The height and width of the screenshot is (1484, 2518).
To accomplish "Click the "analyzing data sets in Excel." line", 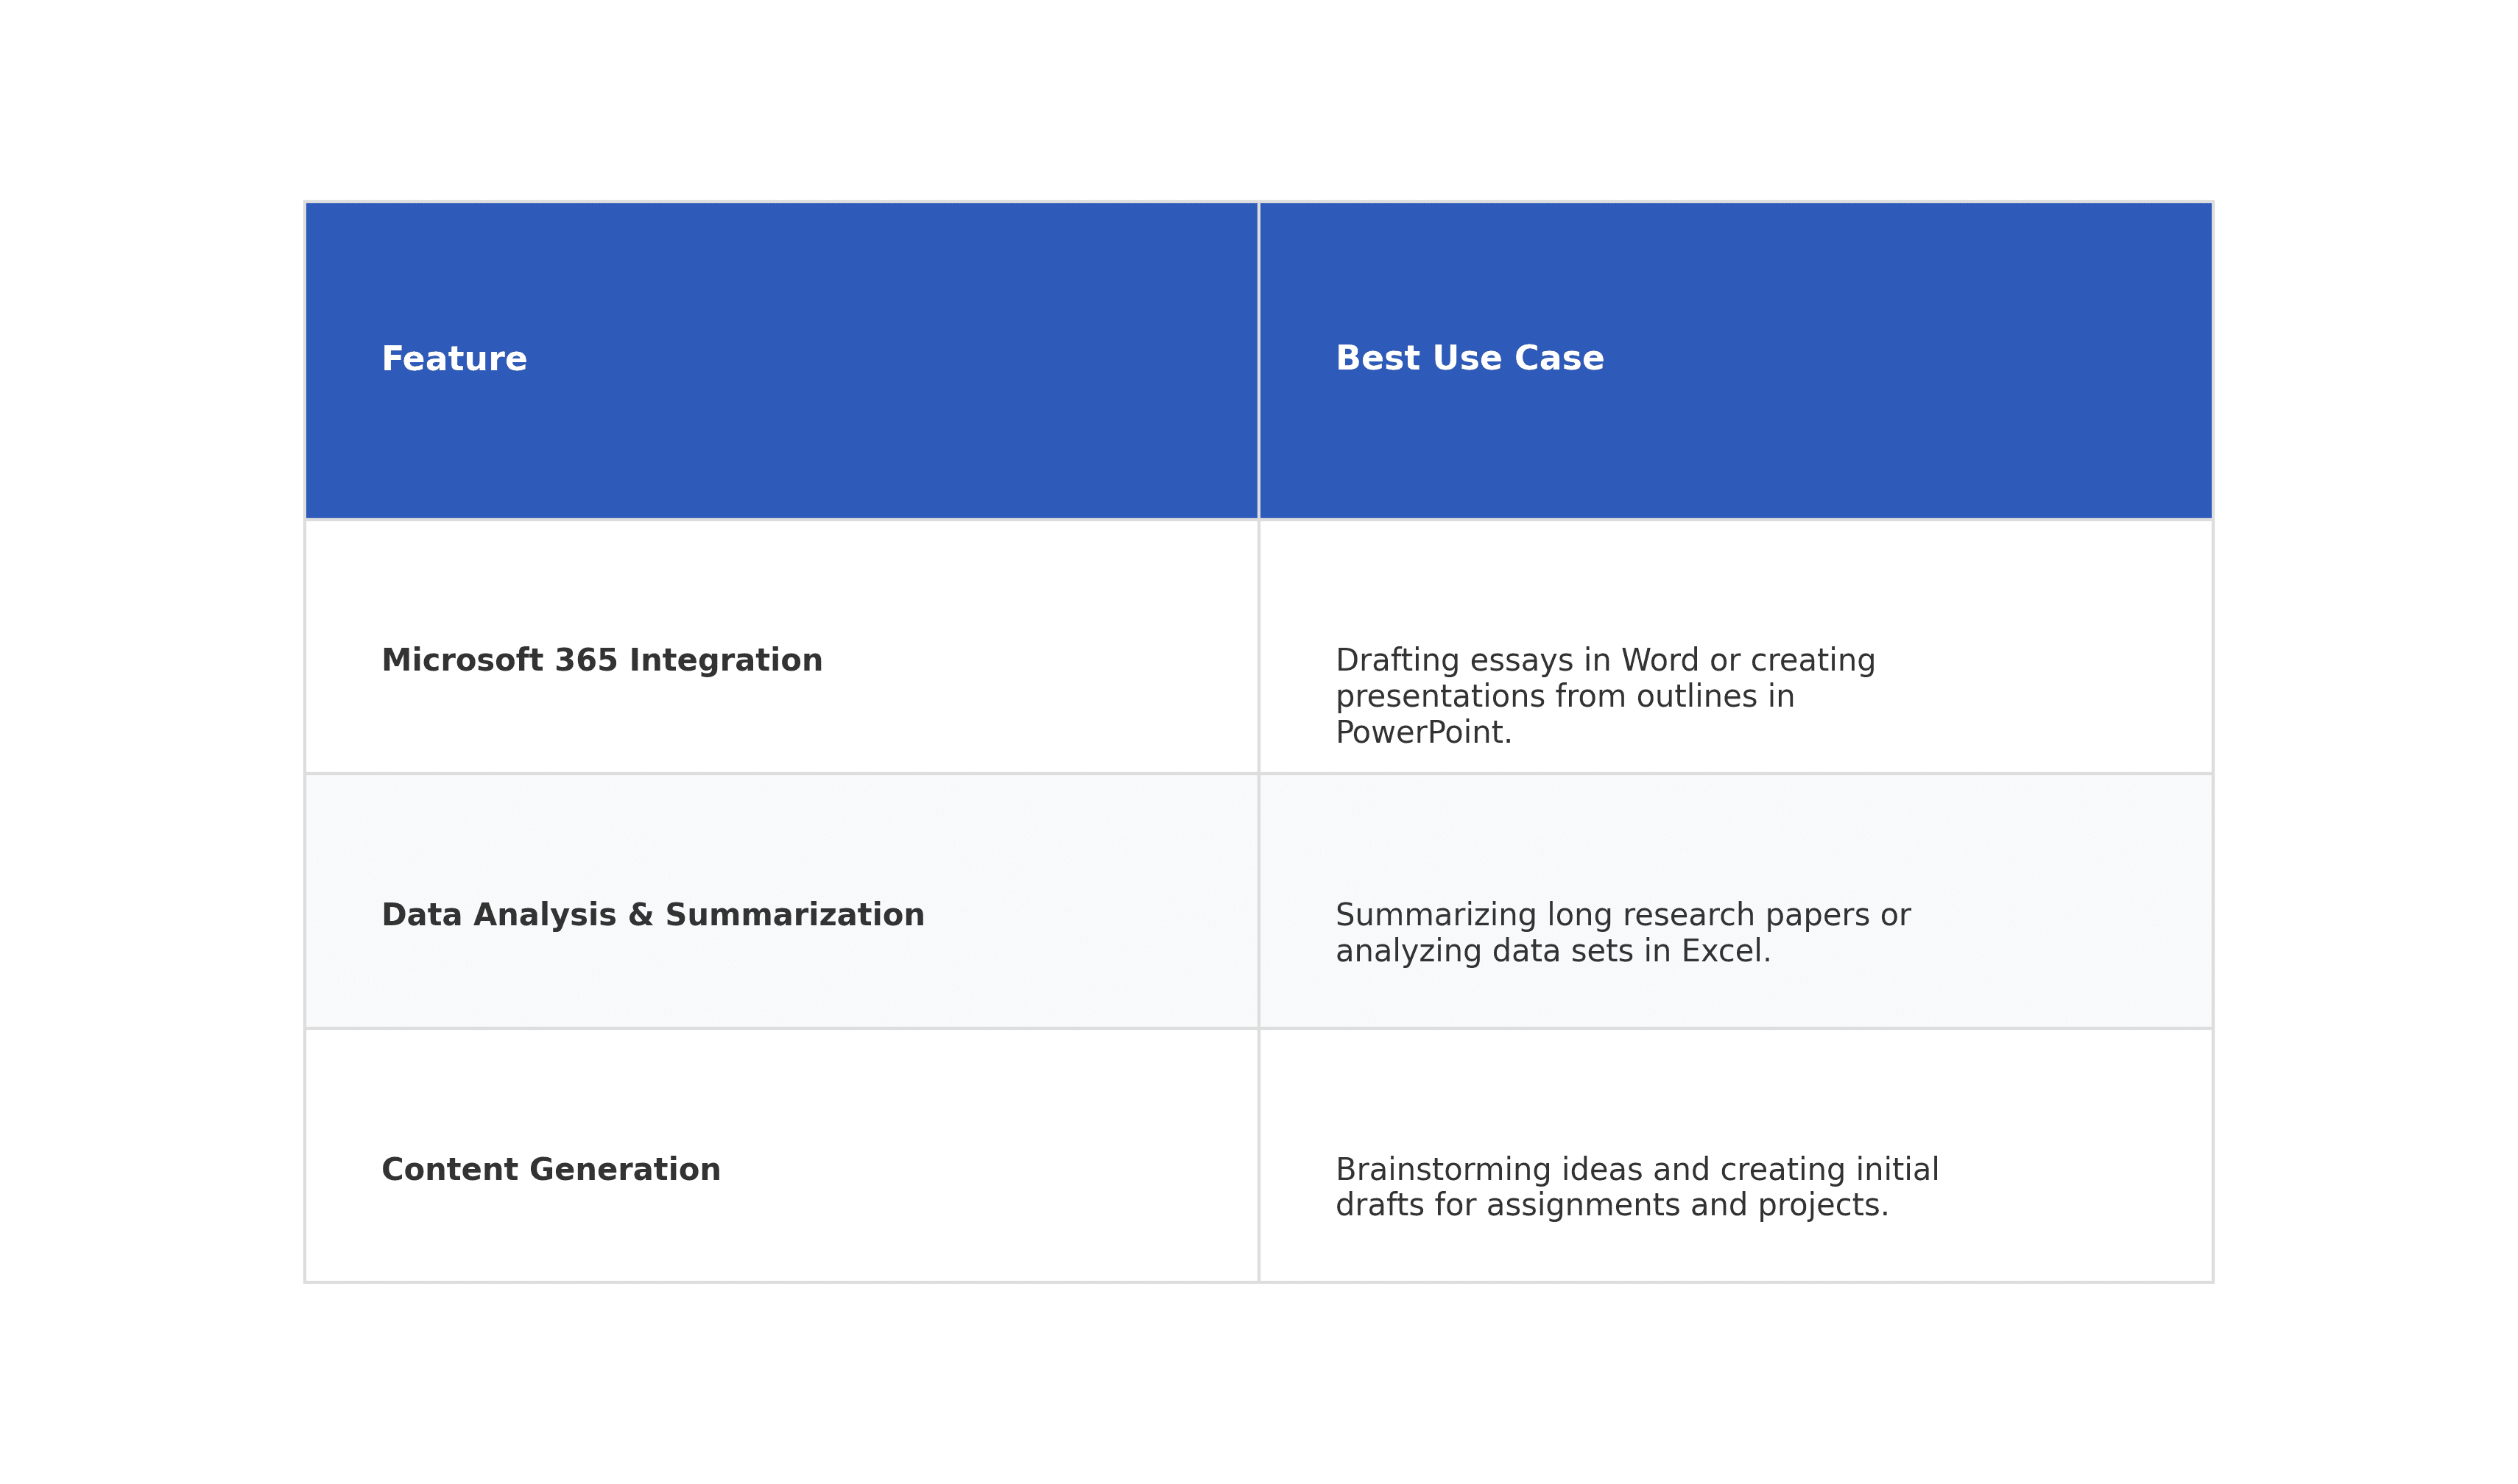I will tap(1553, 951).
